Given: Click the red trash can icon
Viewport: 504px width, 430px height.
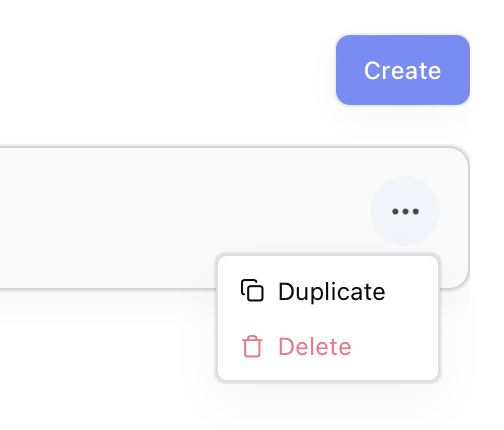Looking at the screenshot, I should [252, 346].
